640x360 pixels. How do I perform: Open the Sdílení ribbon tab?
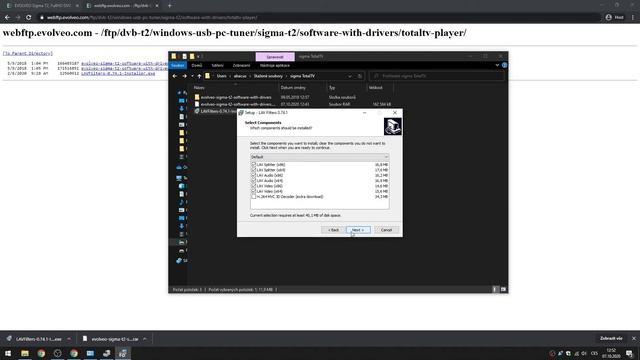coord(217,65)
